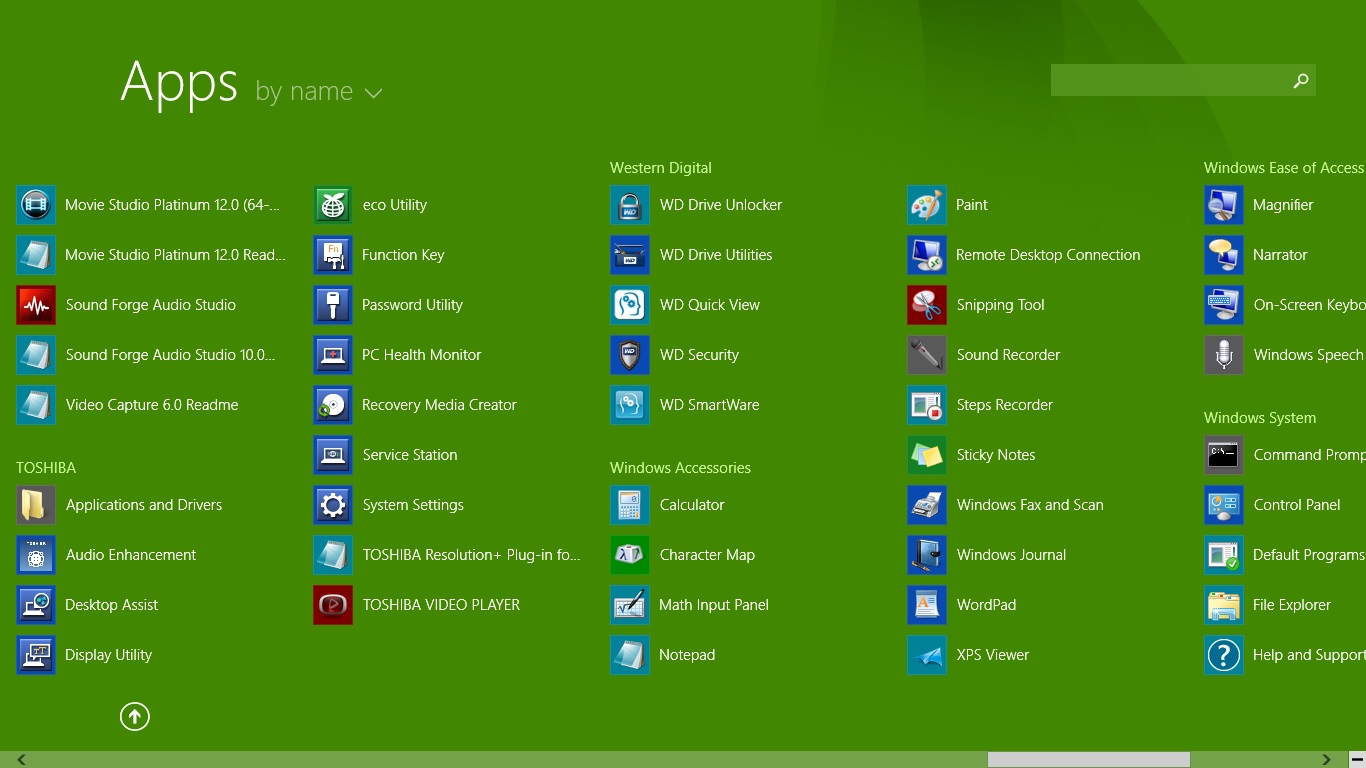1366x768 pixels.
Task: Launch the TOSHIBA VIDEO PLAYER icon
Action: (x=333, y=605)
